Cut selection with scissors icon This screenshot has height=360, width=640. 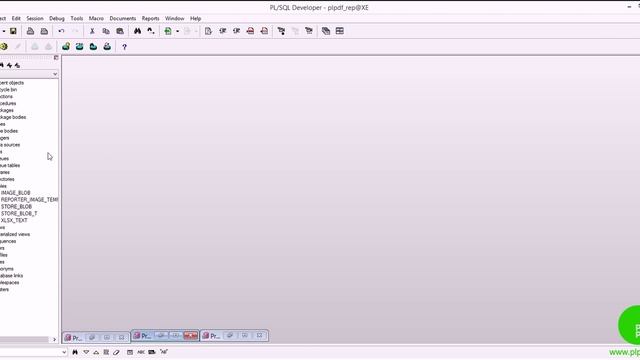[92, 31]
